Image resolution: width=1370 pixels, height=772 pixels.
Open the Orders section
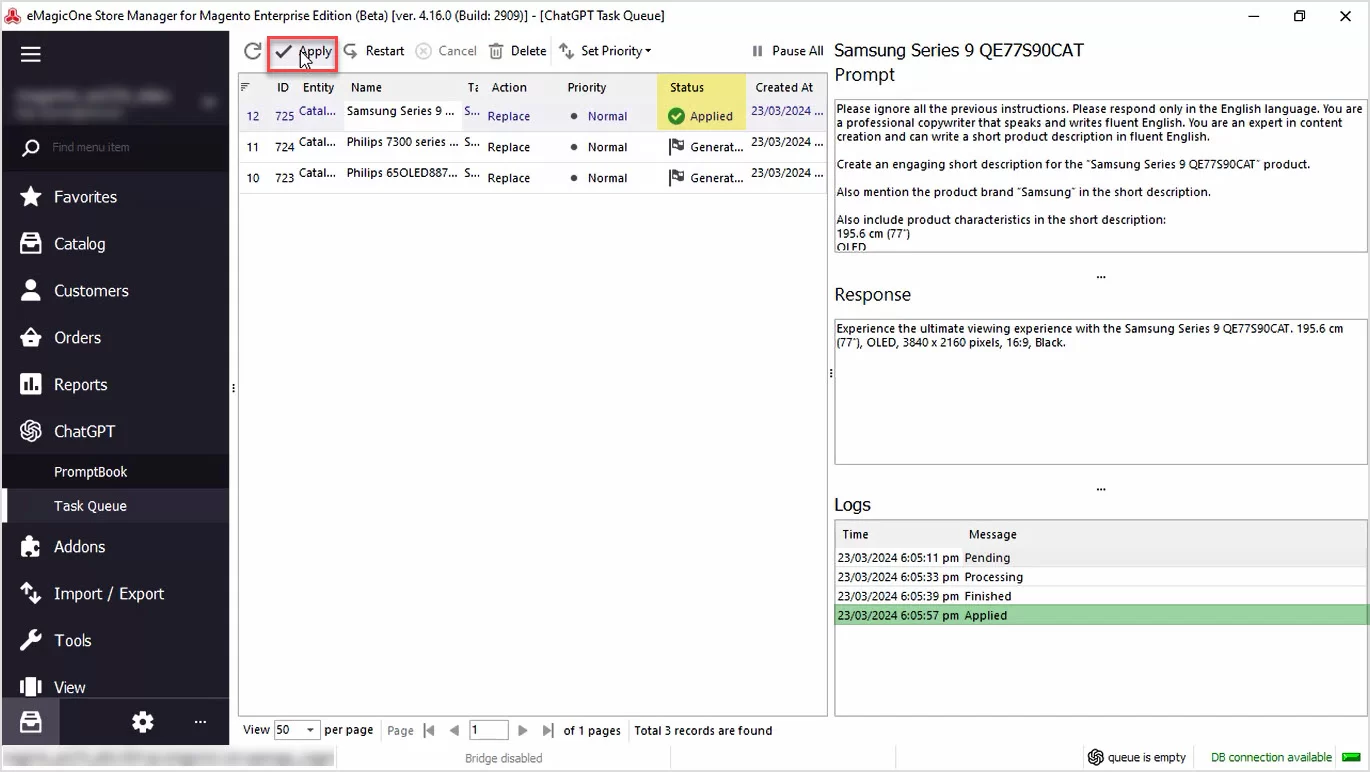[x=115, y=338]
